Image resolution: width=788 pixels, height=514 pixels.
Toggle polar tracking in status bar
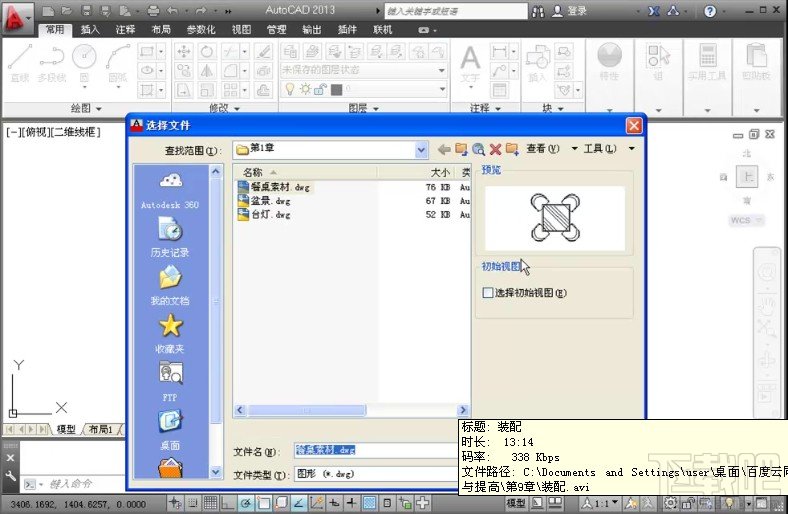(x=246, y=502)
